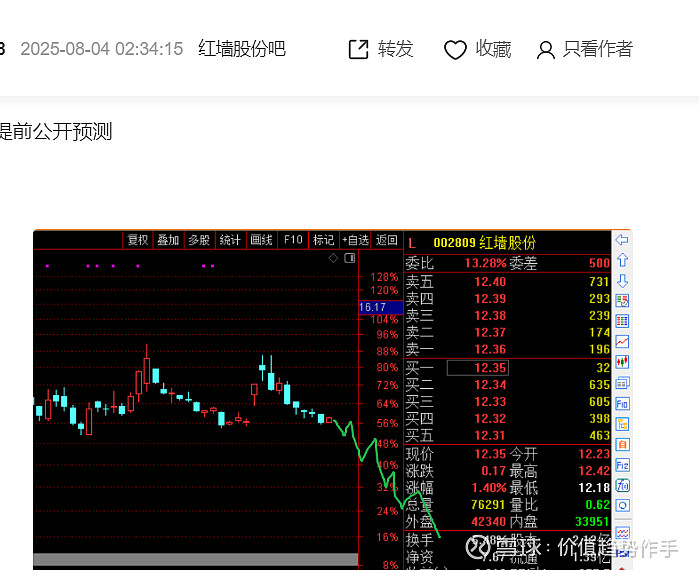Viewport: 699px width, 570px height.
Task: Click the 现价 value 12.35
Action: pos(490,454)
